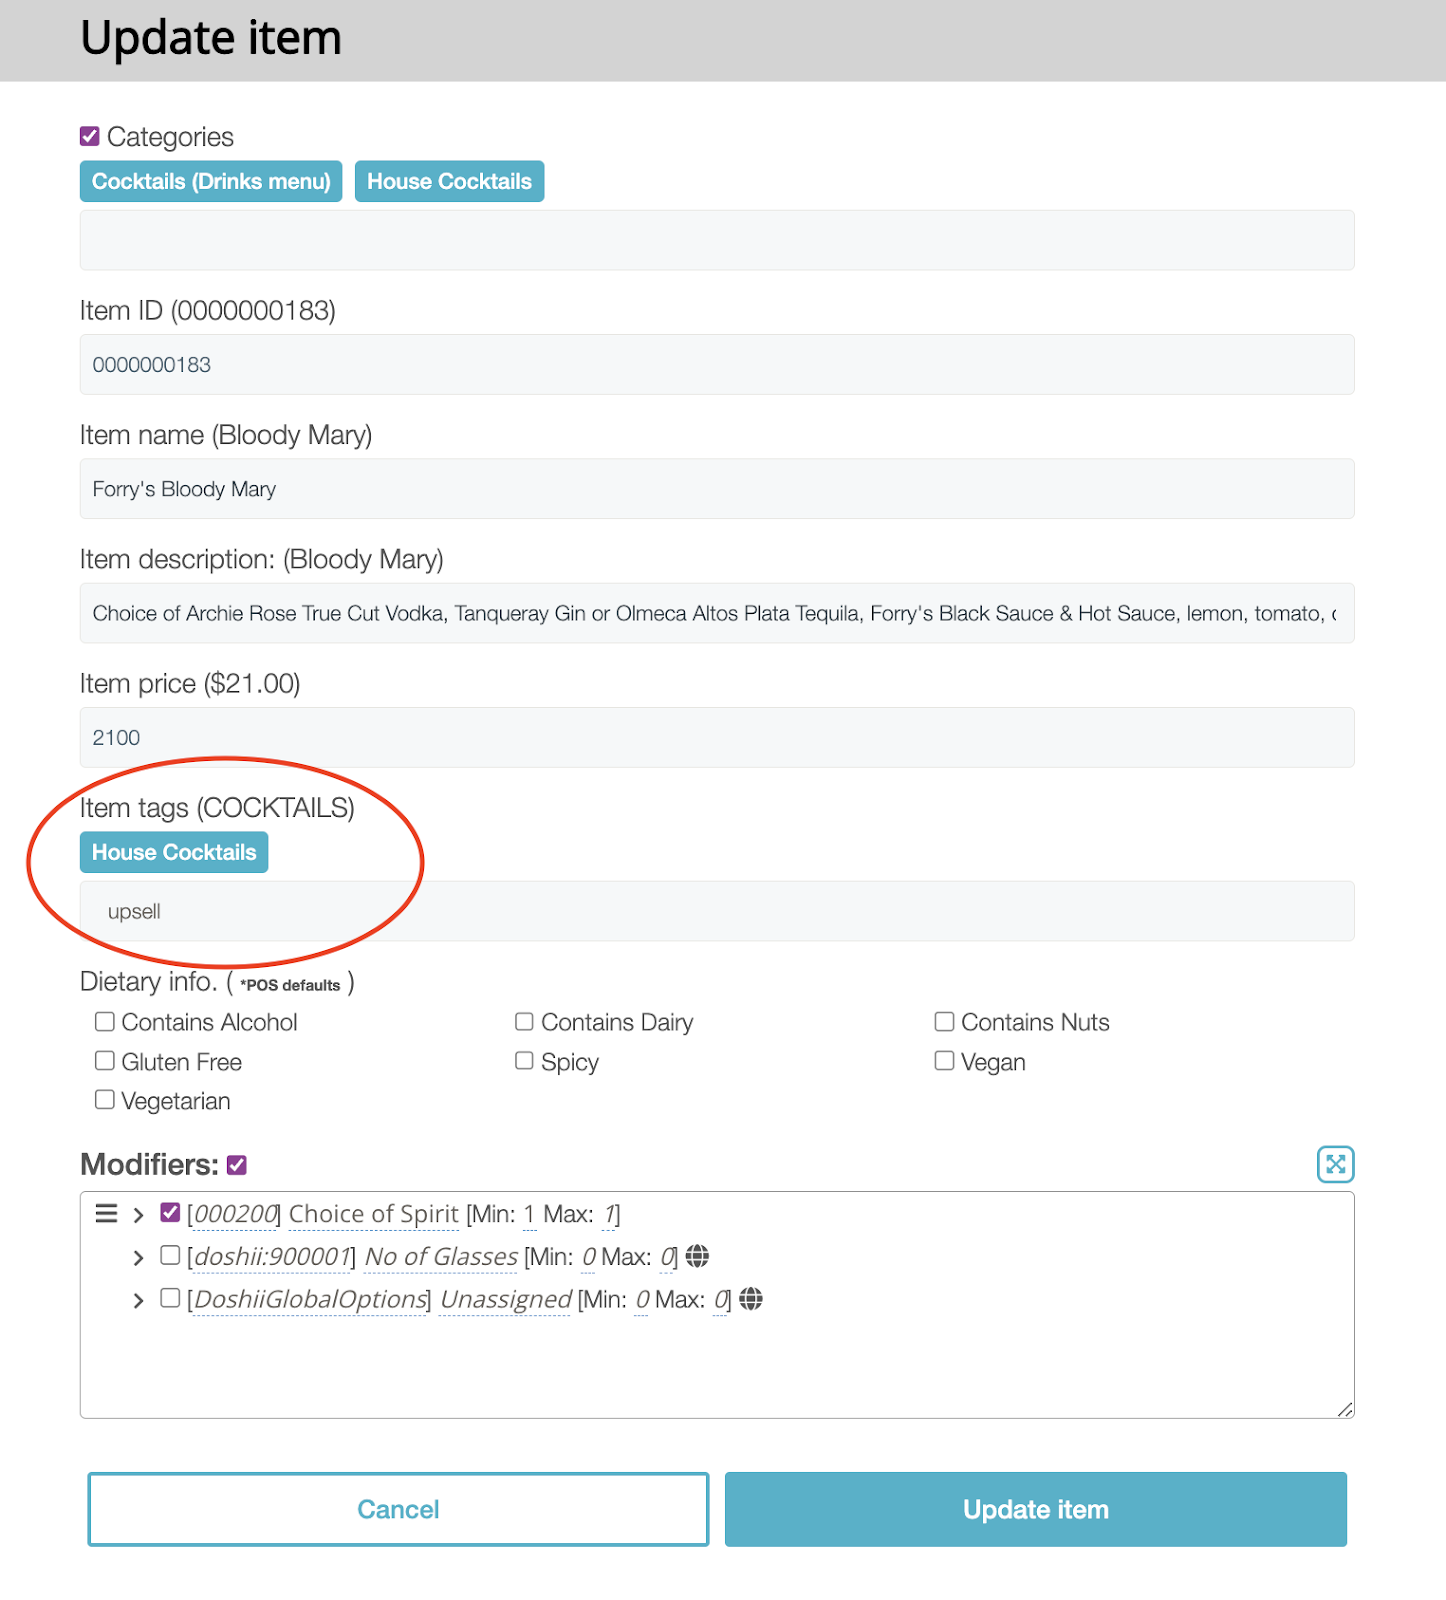Screen dimensions: 1446x1600
Task: Focus the item tags input containing upsell
Action: pos(717,911)
